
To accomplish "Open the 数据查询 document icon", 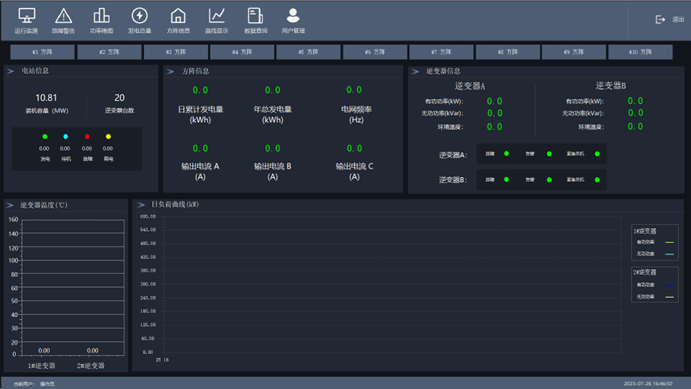I will (255, 16).
